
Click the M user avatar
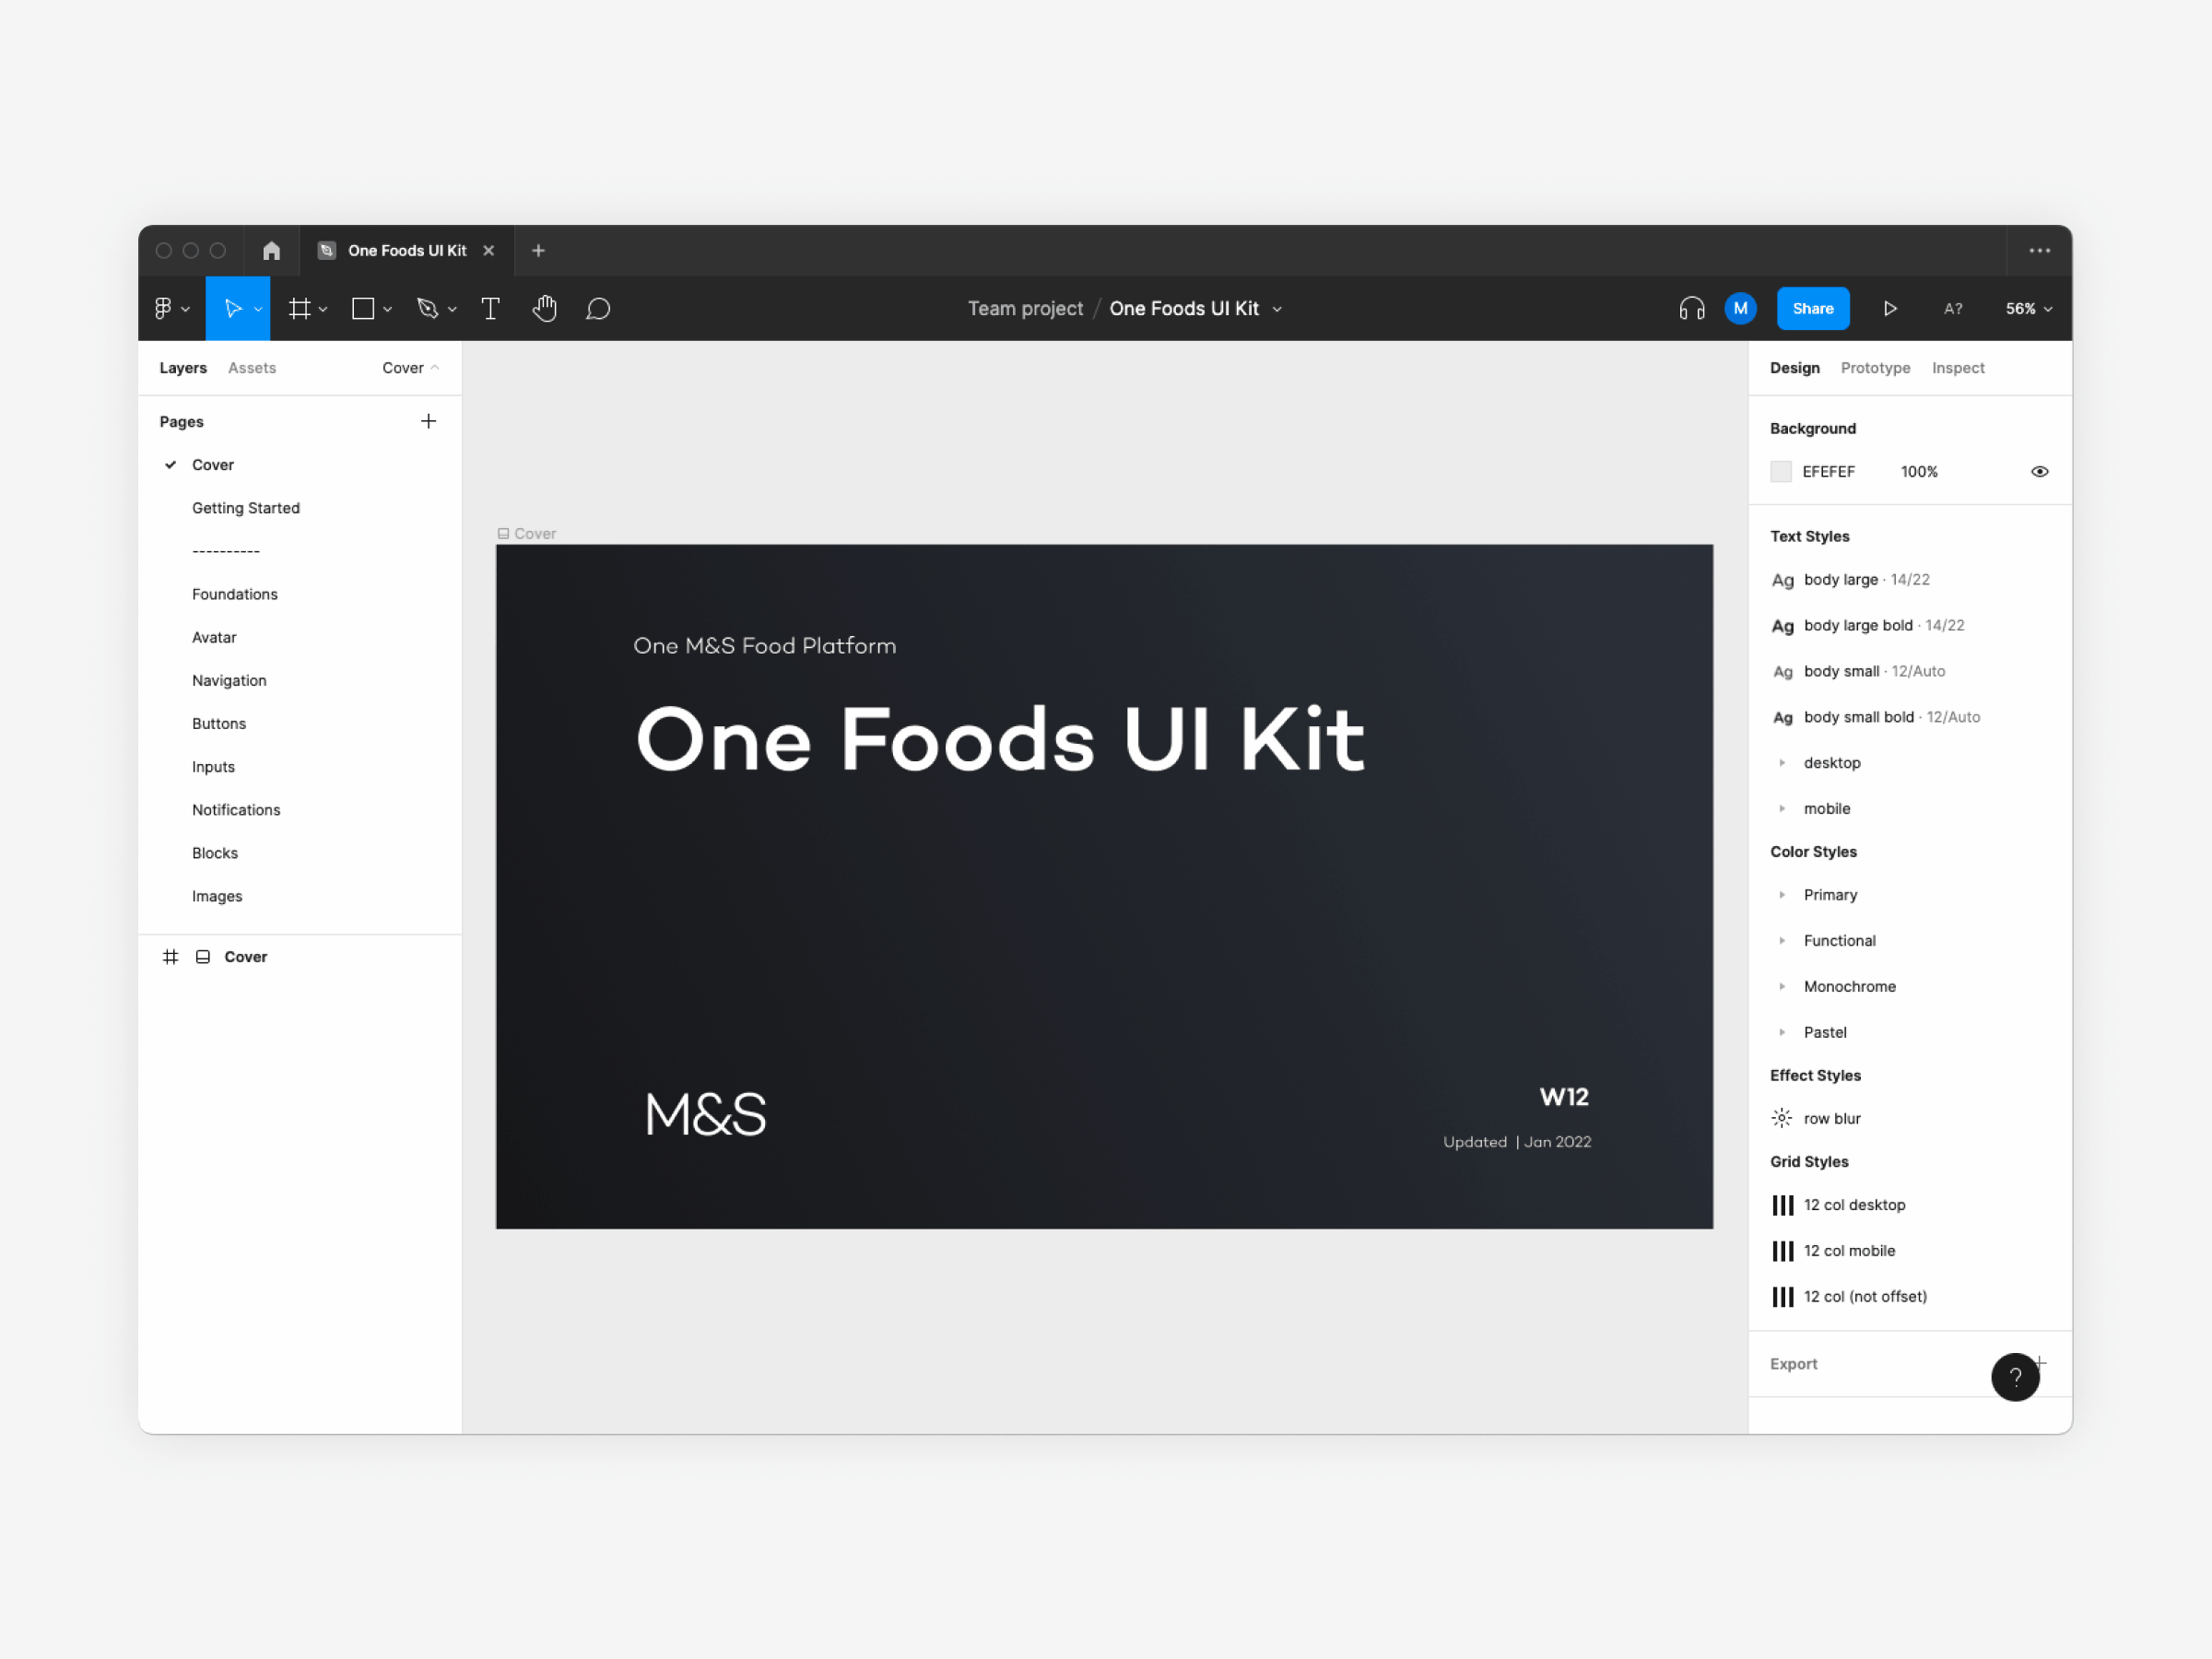pyautogui.click(x=1740, y=308)
